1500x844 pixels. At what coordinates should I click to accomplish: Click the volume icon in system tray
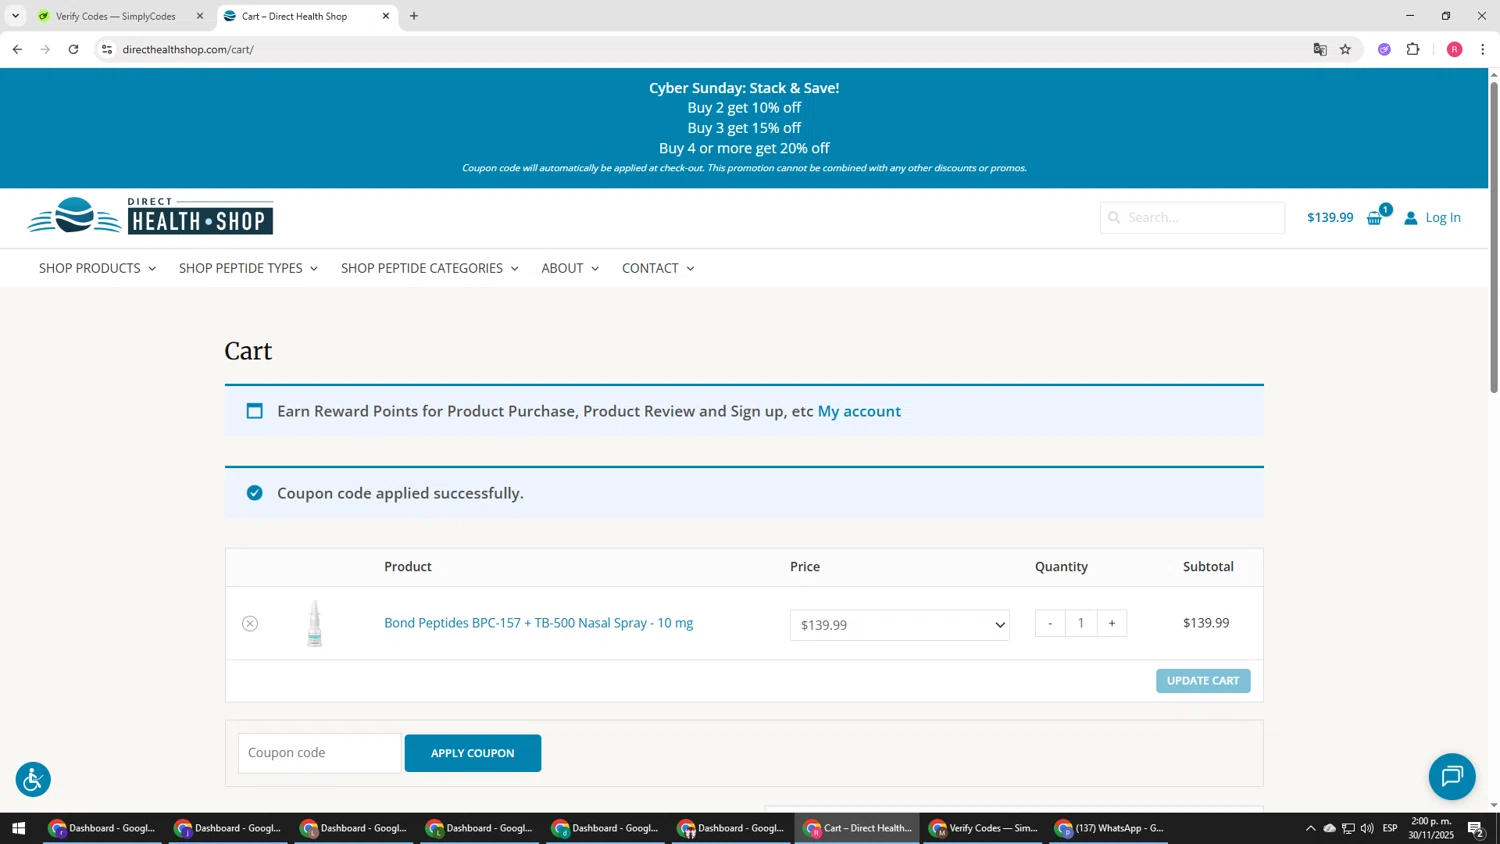(1367, 828)
